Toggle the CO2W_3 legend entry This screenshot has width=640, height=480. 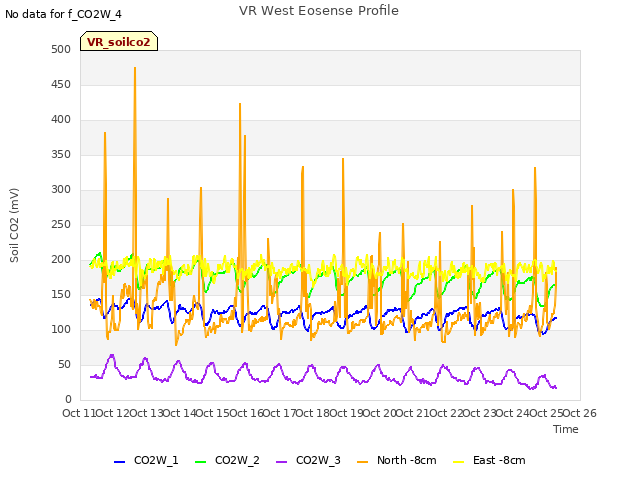[308, 460]
